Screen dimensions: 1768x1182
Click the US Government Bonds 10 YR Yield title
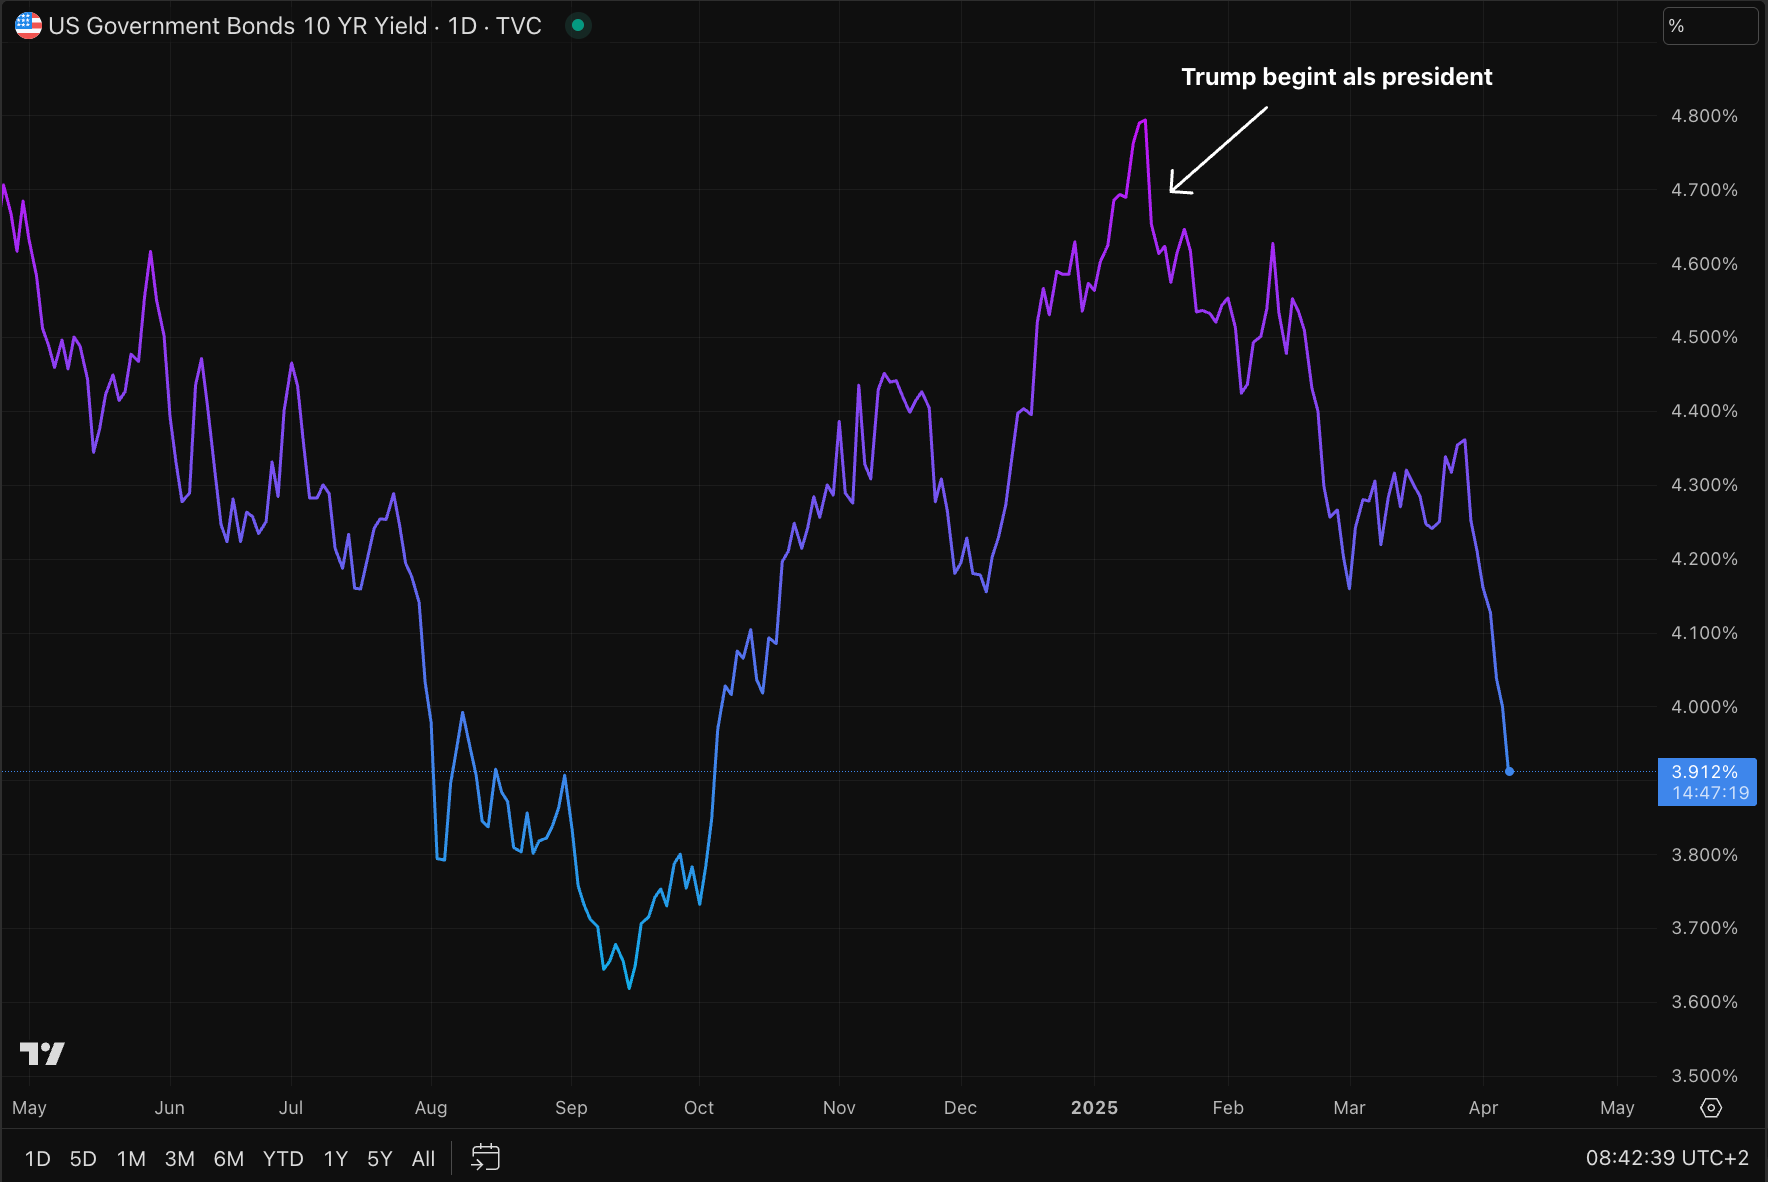[238, 26]
